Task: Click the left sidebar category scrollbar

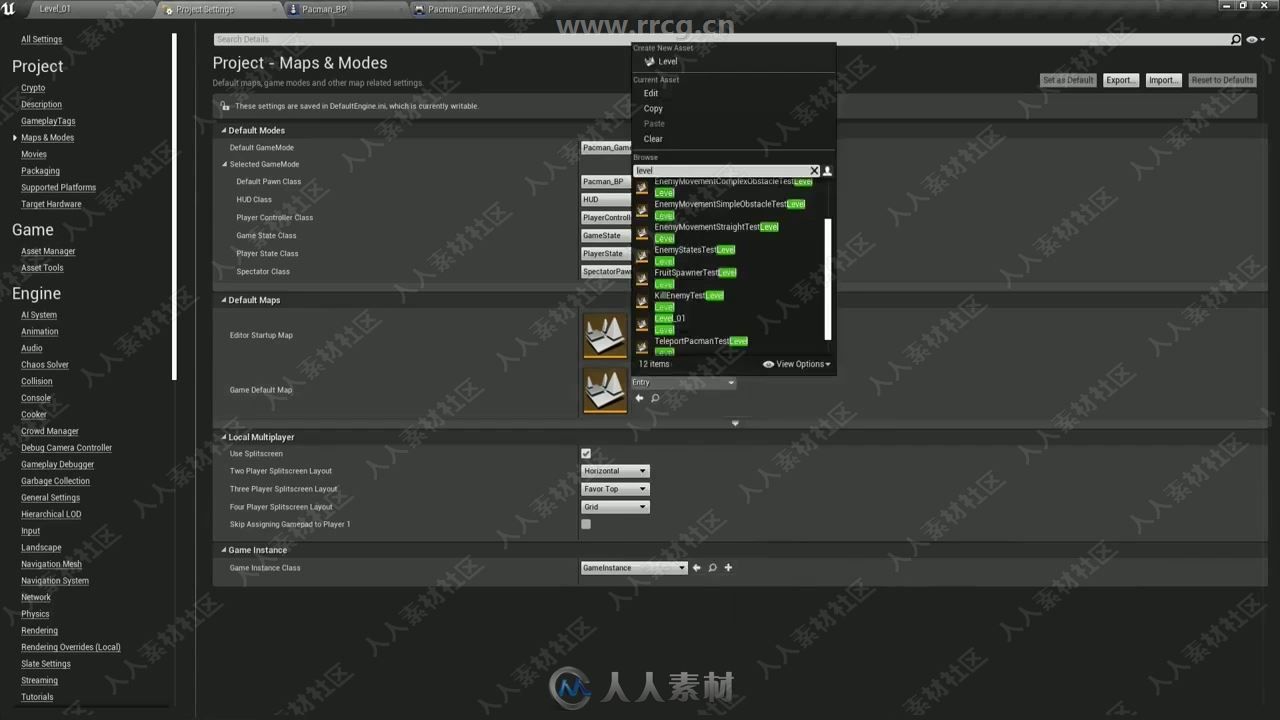Action: tap(174, 206)
